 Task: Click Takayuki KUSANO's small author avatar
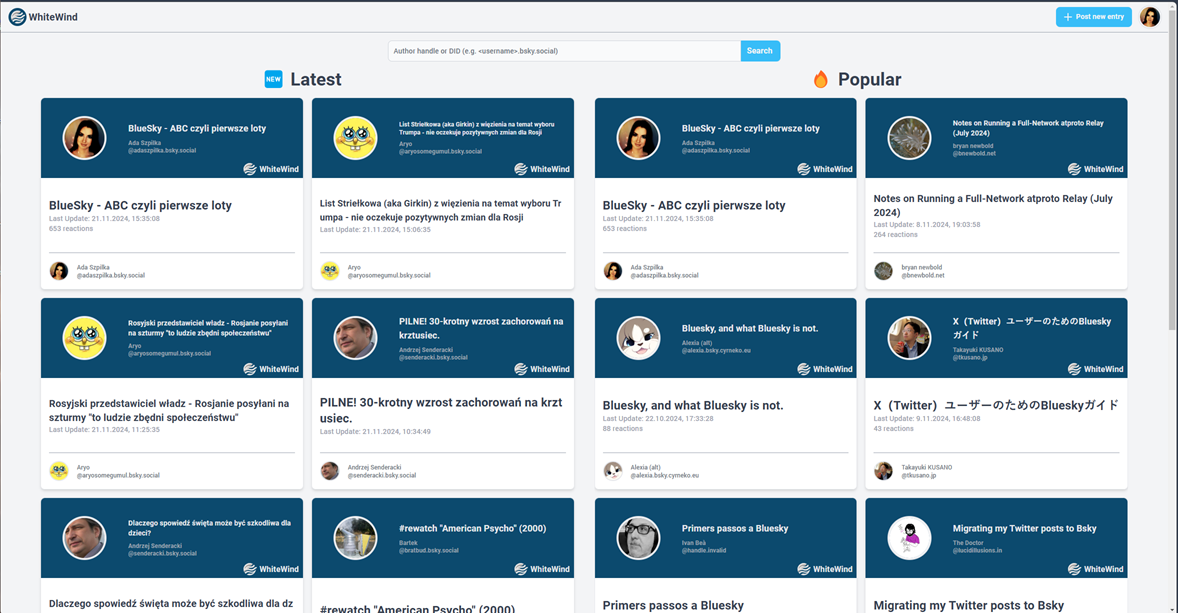tap(883, 471)
